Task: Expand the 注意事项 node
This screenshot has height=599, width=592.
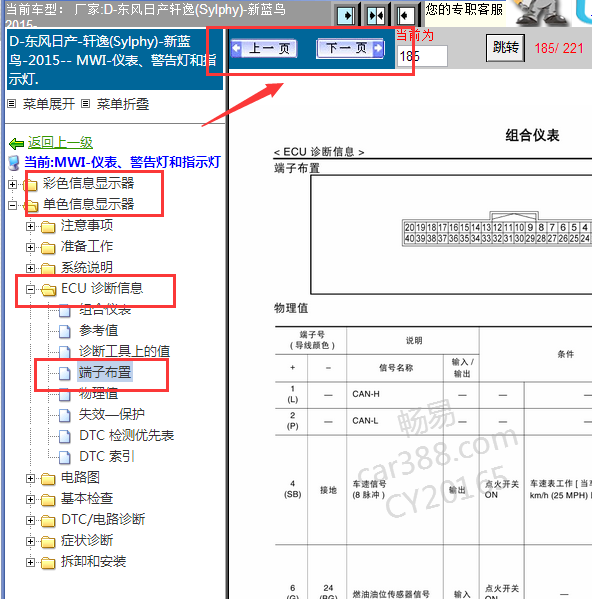Action: click(x=31, y=227)
